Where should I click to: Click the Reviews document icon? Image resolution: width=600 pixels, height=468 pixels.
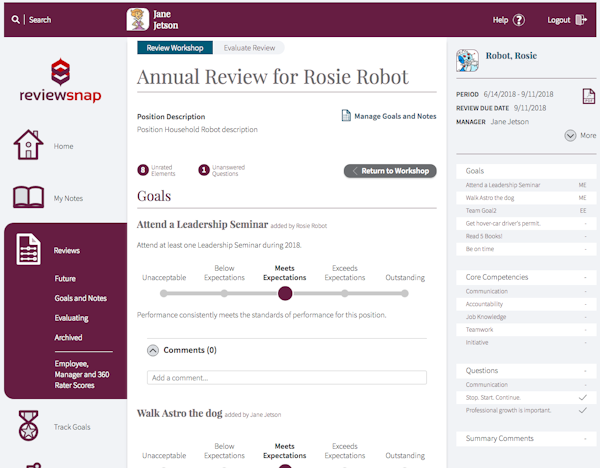pos(28,249)
